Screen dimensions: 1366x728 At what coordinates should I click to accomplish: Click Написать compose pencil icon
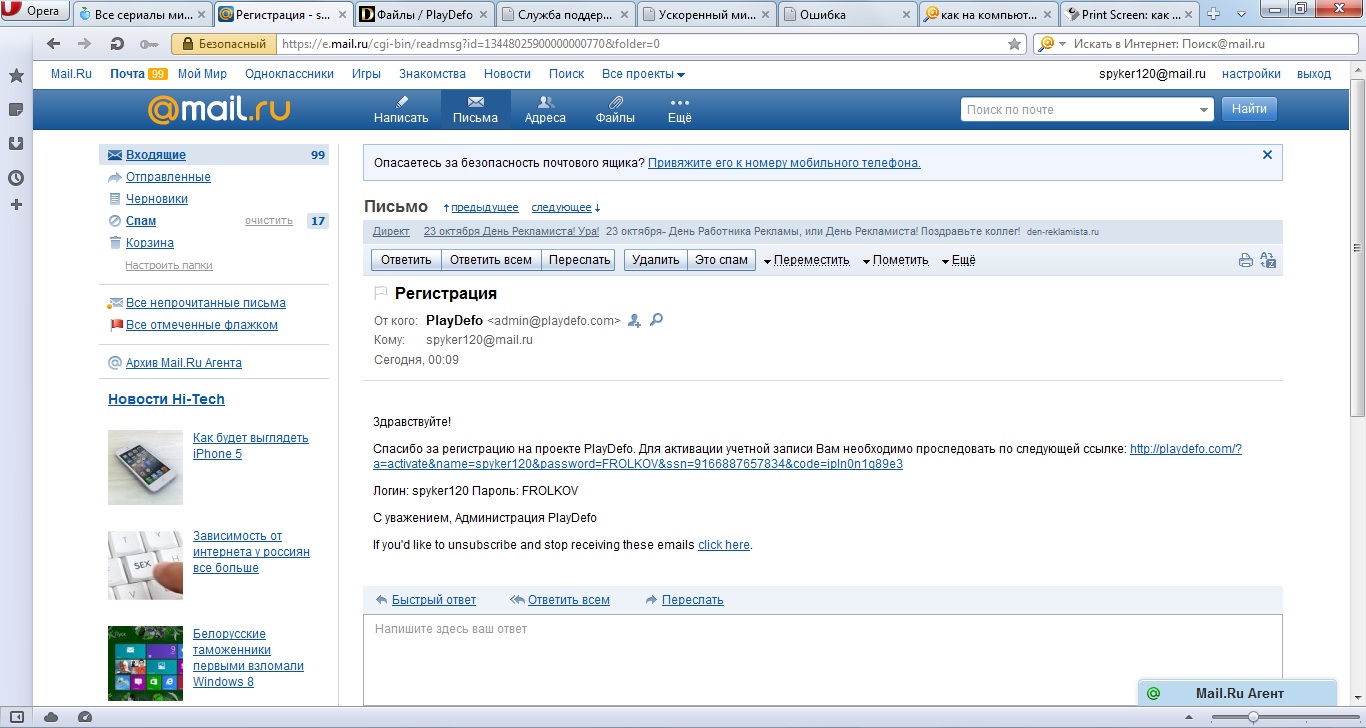click(401, 109)
